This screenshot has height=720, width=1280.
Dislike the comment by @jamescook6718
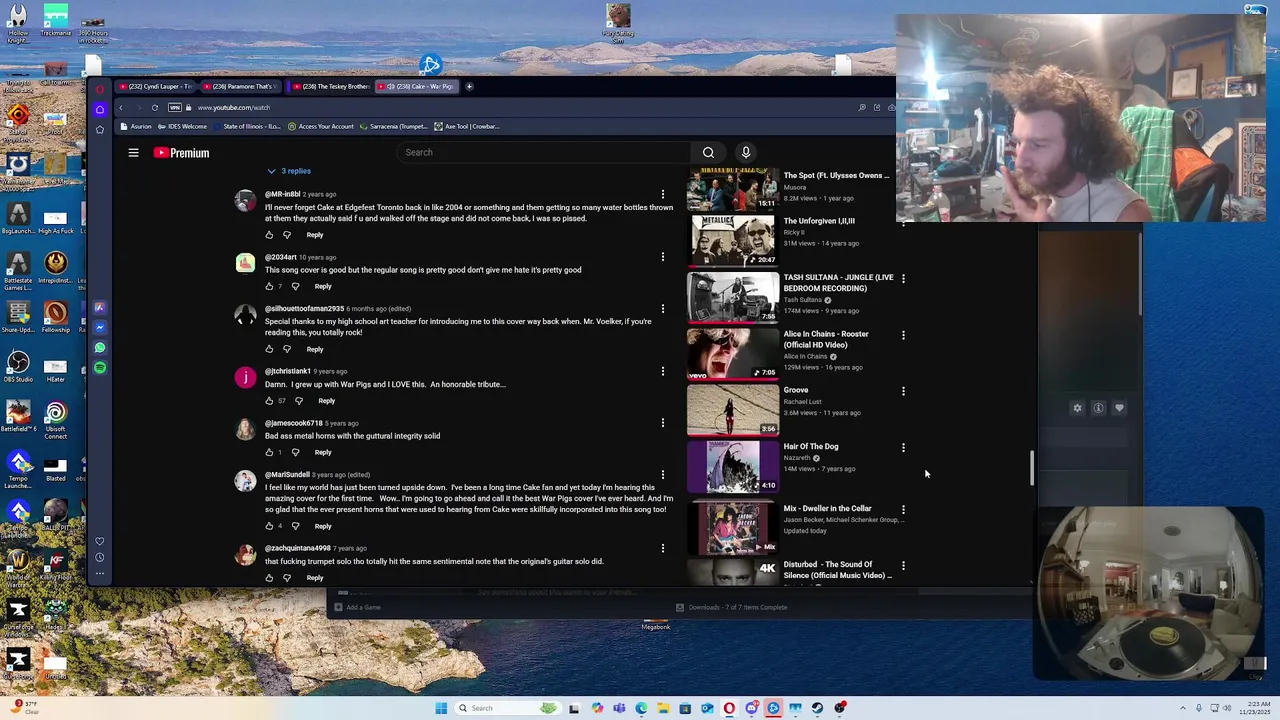(295, 452)
